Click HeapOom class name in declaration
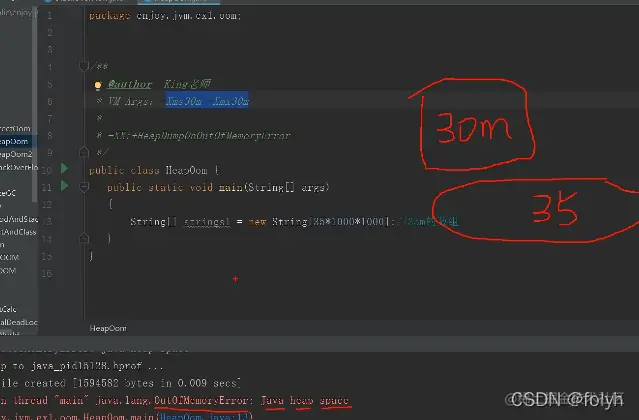Viewport: 639px width, 420px height. coord(186,170)
